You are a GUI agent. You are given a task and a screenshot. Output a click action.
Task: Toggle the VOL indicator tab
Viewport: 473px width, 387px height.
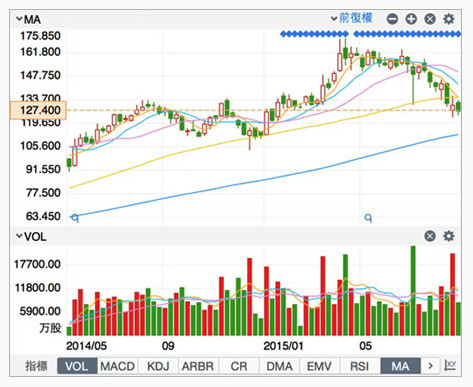tap(77, 366)
